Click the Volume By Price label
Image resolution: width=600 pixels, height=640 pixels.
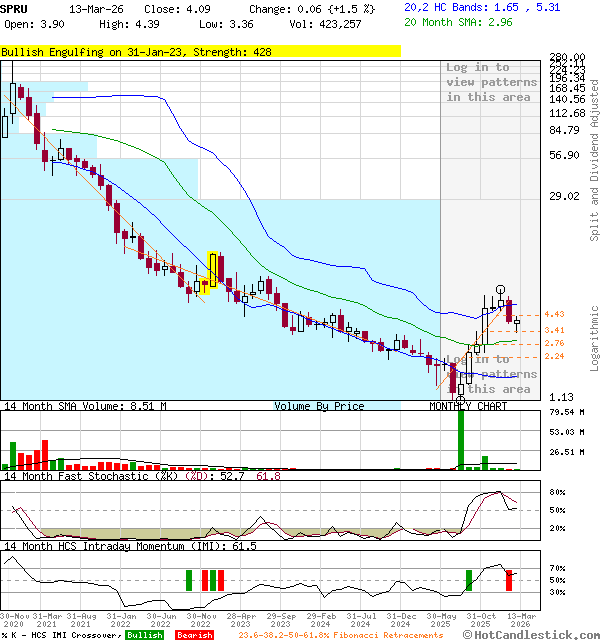click(319, 406)
